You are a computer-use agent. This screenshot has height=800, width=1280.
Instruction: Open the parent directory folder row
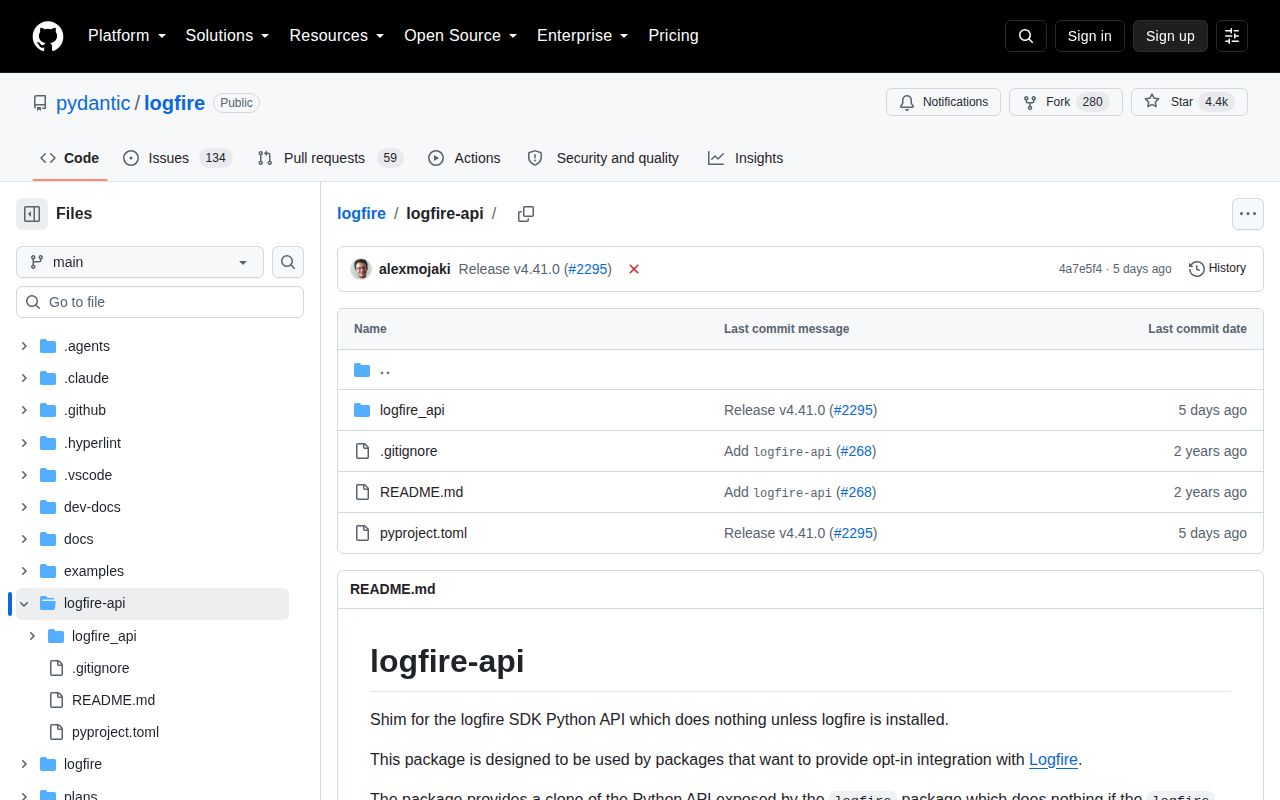pyautogui.click(x=800, y=370)
